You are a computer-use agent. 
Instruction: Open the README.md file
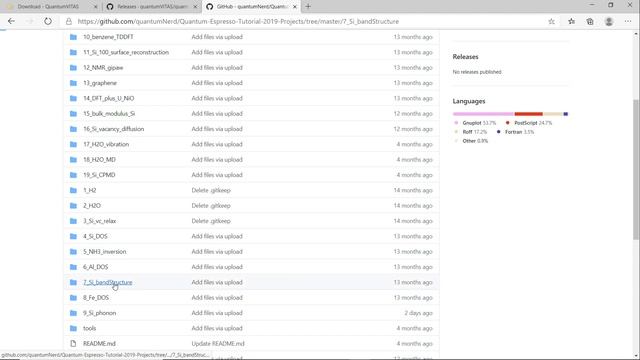[x=99, y=344]
